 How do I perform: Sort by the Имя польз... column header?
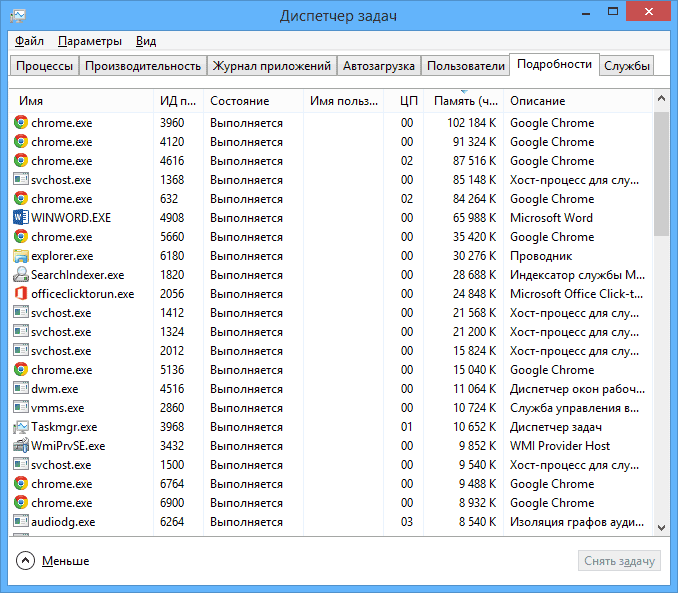tap(343, 101)
